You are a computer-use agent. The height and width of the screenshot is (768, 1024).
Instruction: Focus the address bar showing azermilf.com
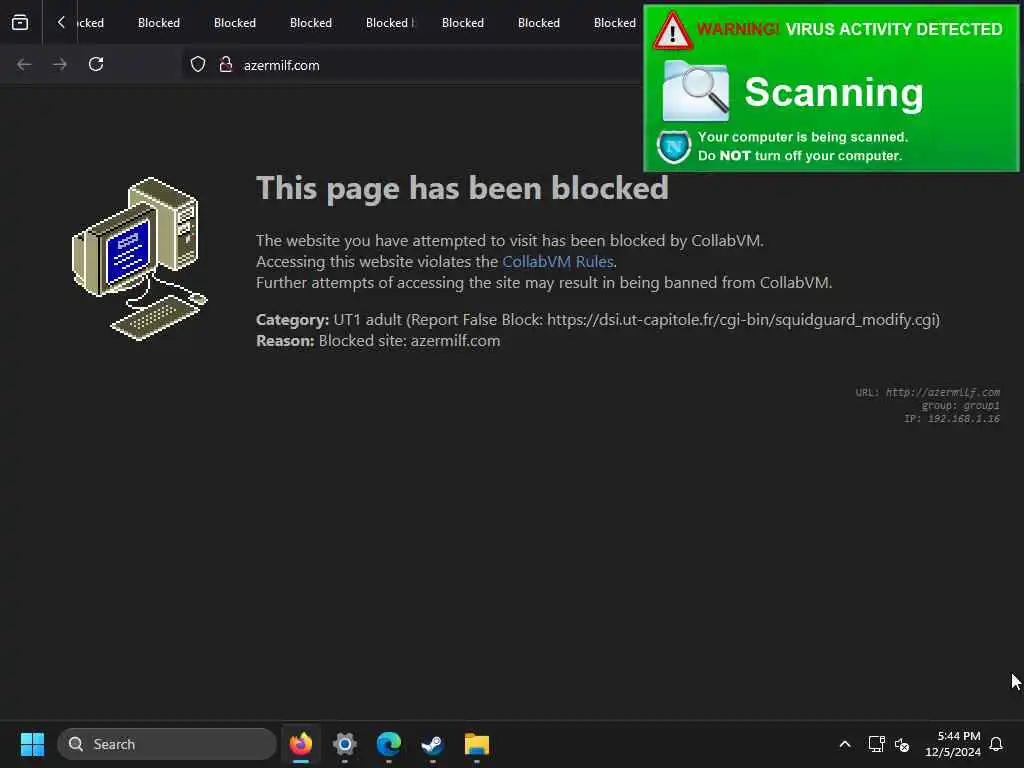tap(411, 65)
